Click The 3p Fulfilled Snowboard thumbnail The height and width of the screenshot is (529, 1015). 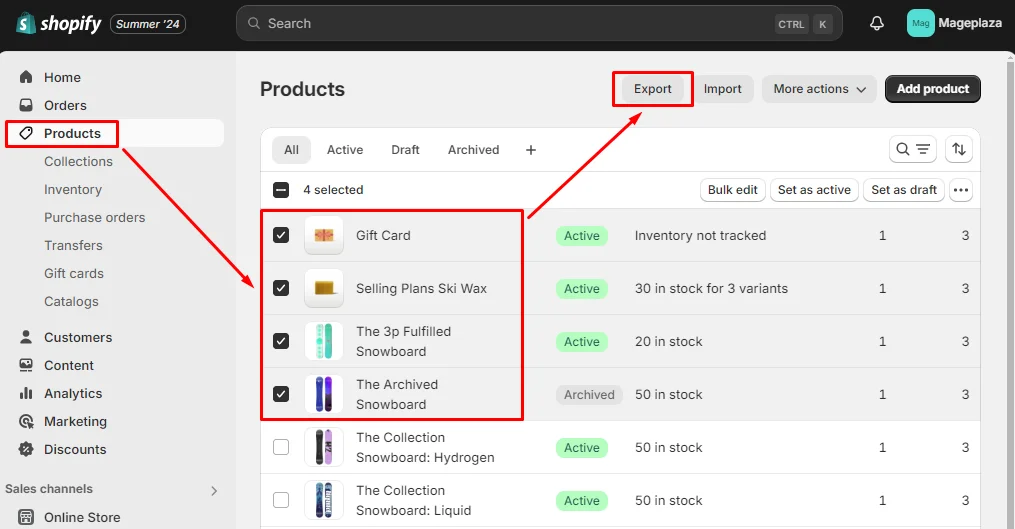324,341
